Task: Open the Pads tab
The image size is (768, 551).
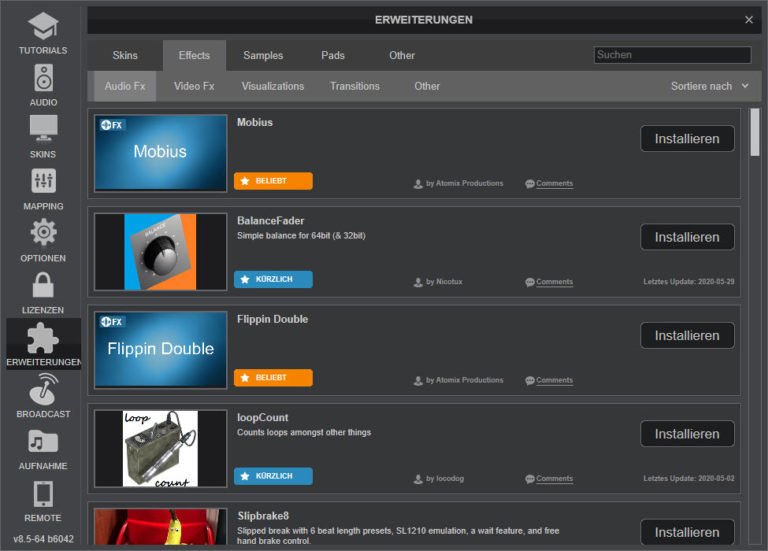Action: pyautogui.click(x=333, y=55)
